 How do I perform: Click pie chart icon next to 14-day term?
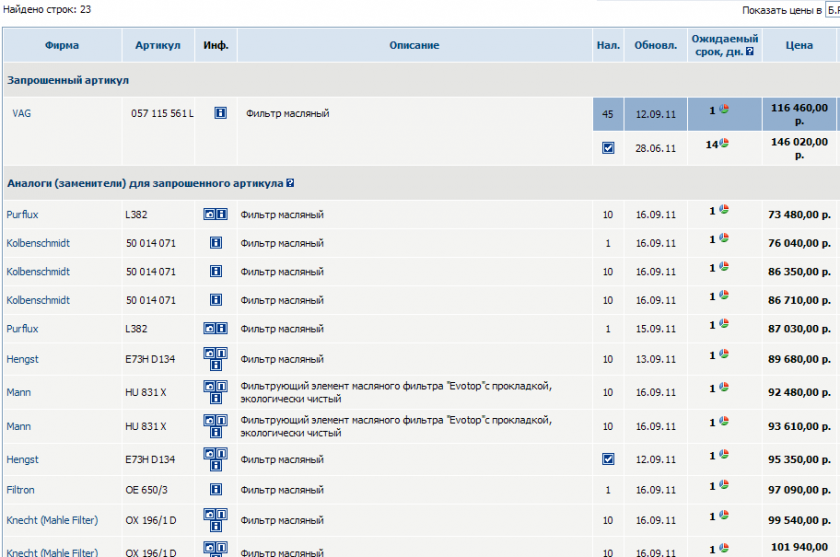(x=724, y=143)
